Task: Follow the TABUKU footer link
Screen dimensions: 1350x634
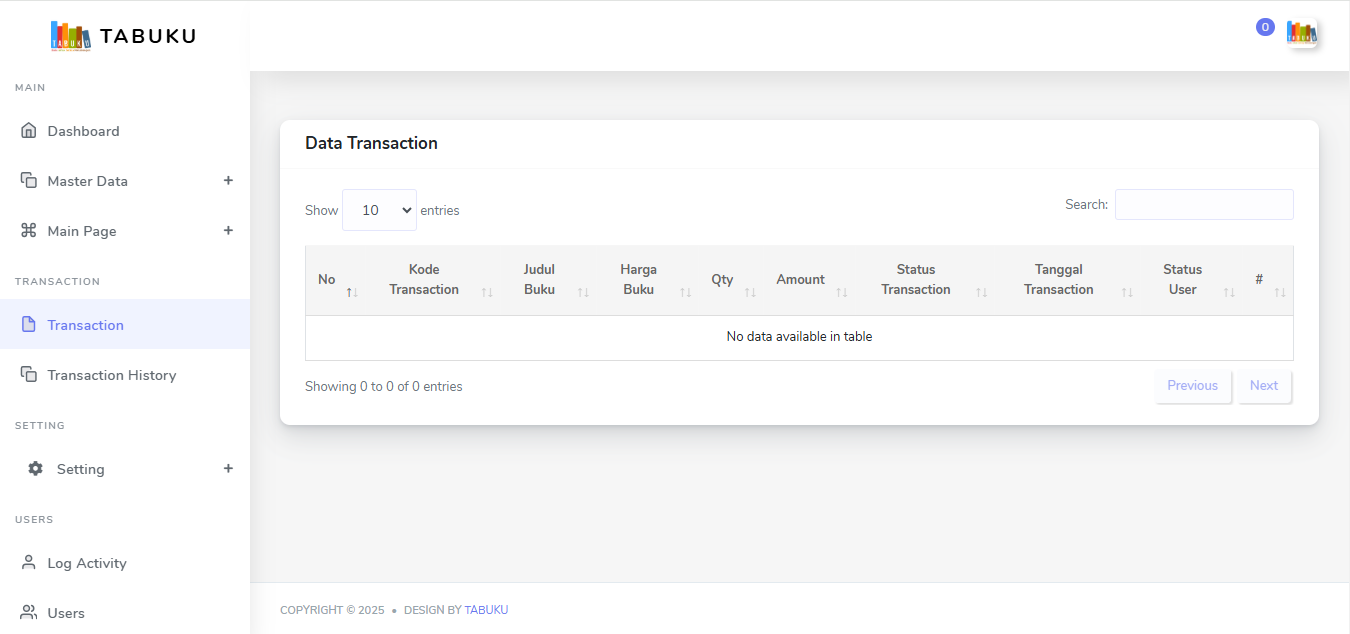Action: point(486,610)
